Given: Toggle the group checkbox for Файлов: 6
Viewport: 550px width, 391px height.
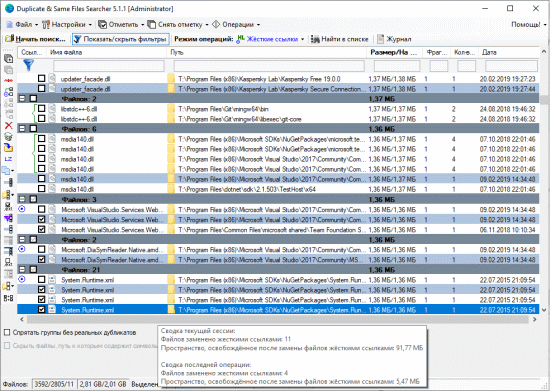Looking at the screenshot, I should point(33,129).
